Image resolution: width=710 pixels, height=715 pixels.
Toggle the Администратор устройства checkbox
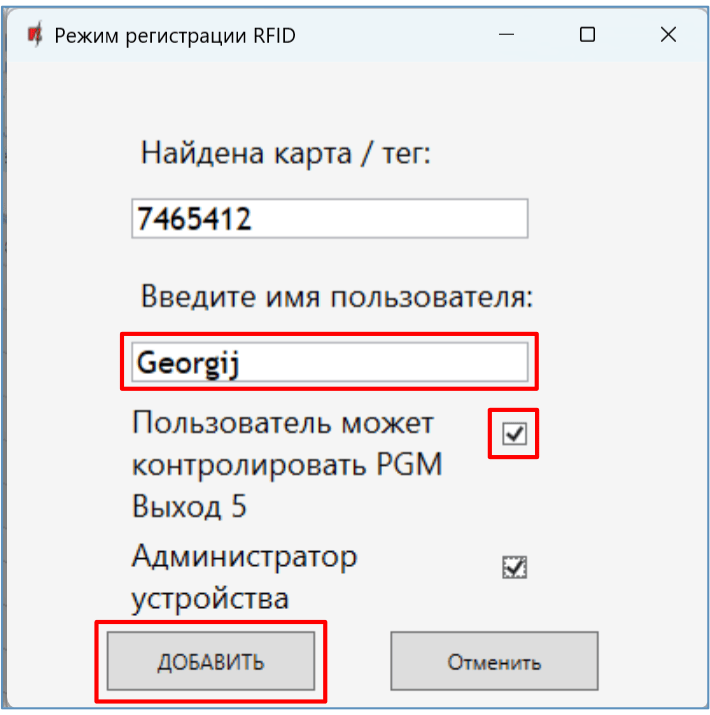pyautogui.click(x=514, y=568)
